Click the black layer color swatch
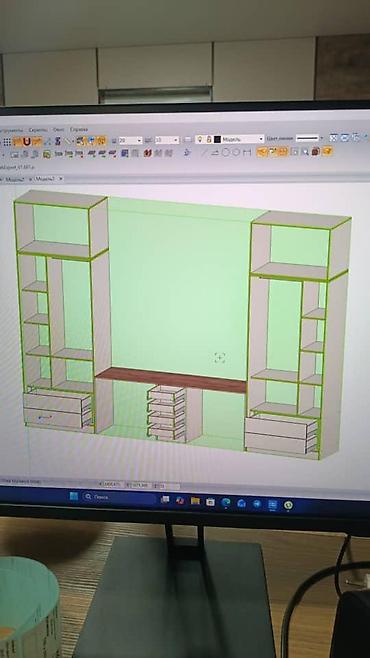370x658 pixels. pyautogui.click(x=217, y=139)
